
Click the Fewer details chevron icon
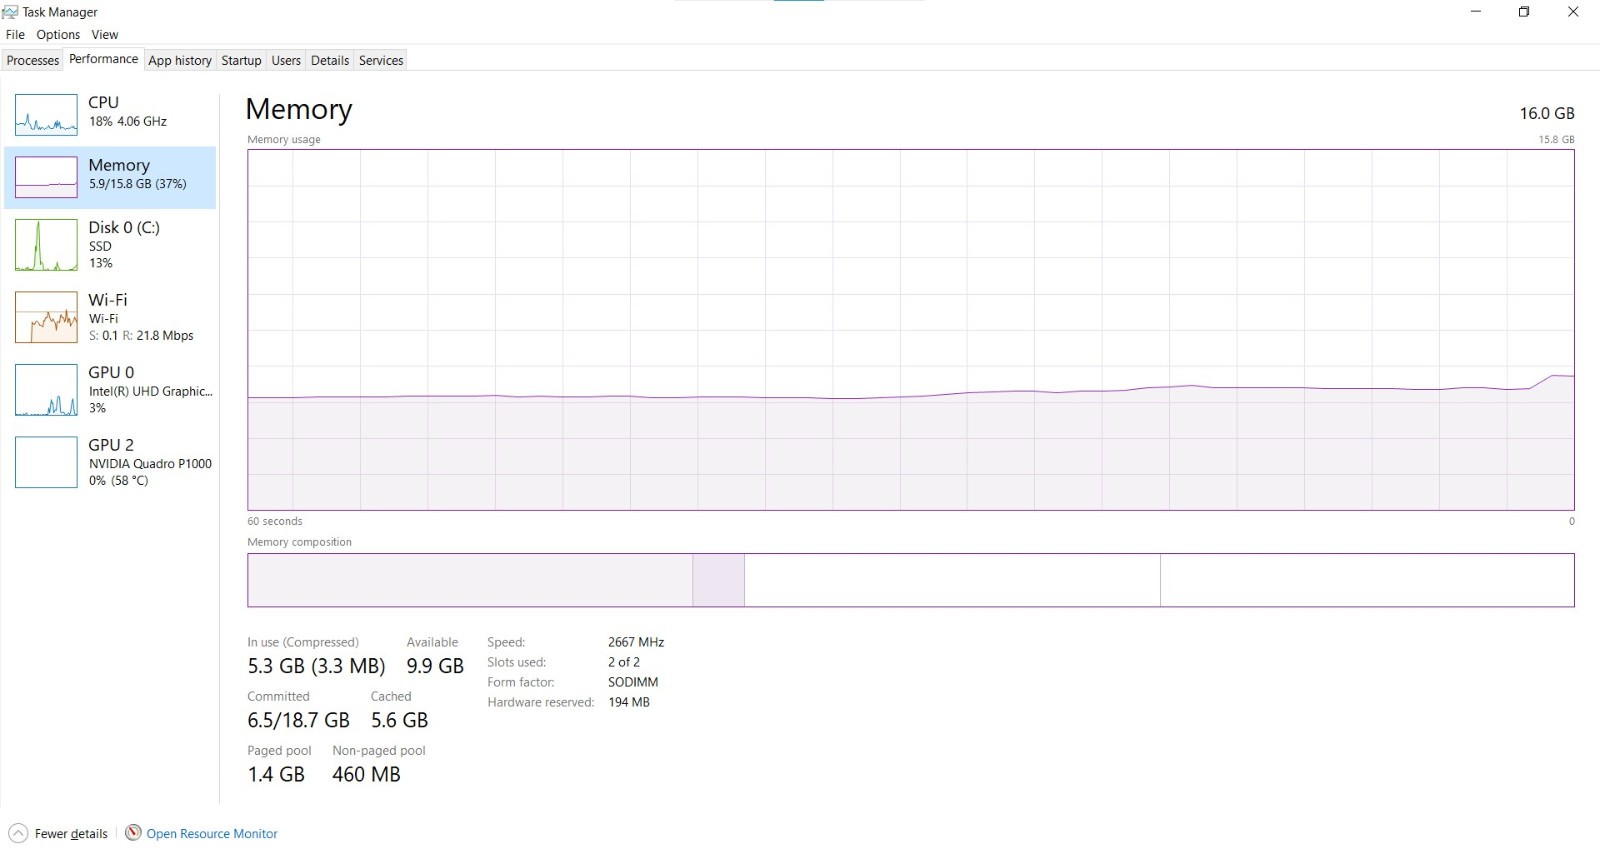point(18,833)
